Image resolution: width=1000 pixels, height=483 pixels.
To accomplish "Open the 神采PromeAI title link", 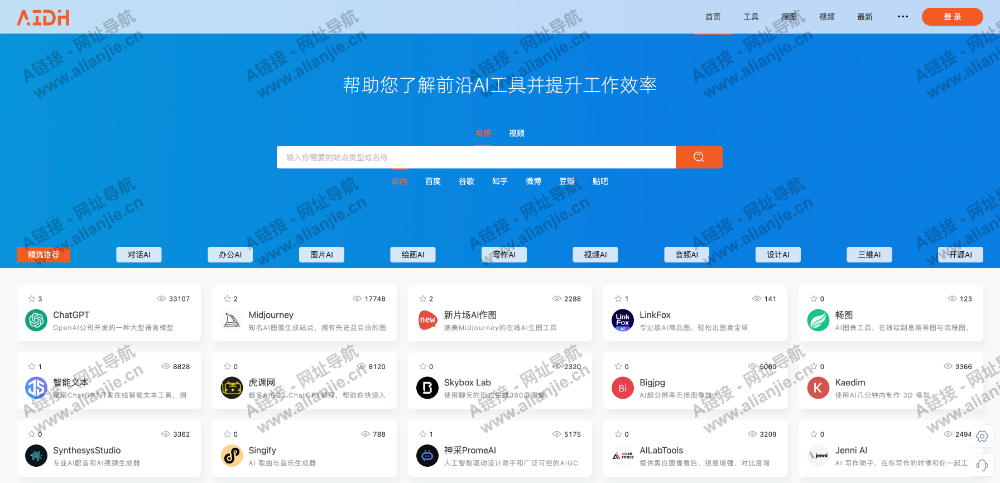I will [470, 450].
